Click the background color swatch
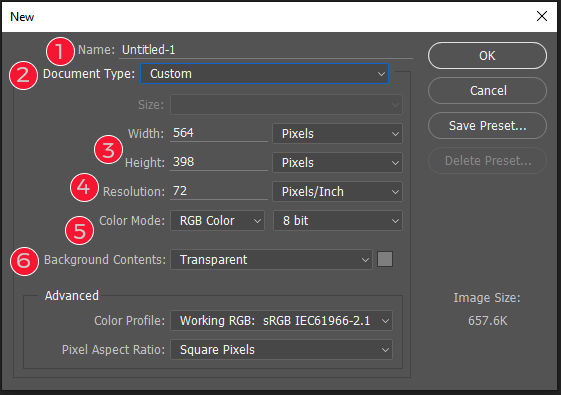The image size is (561, 395). coord(385,259)
